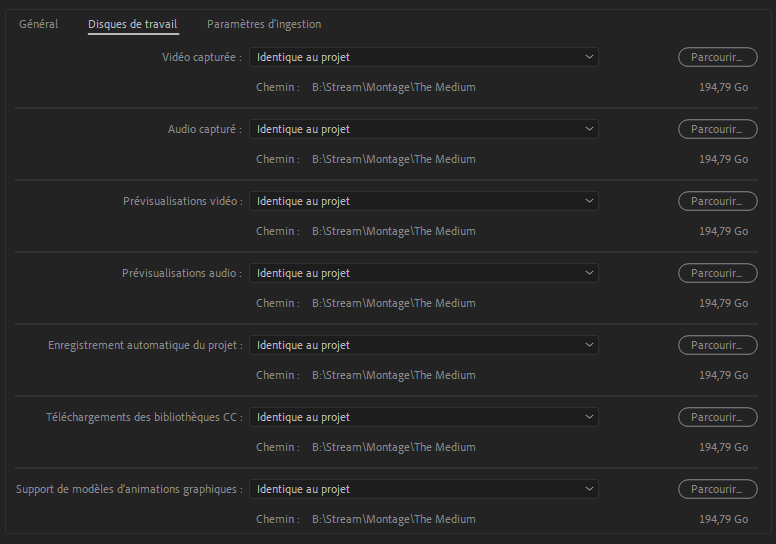776x544 pixels.
Task: Browse folder for Prévisualisations vidéo
Action: pos(718,201)
